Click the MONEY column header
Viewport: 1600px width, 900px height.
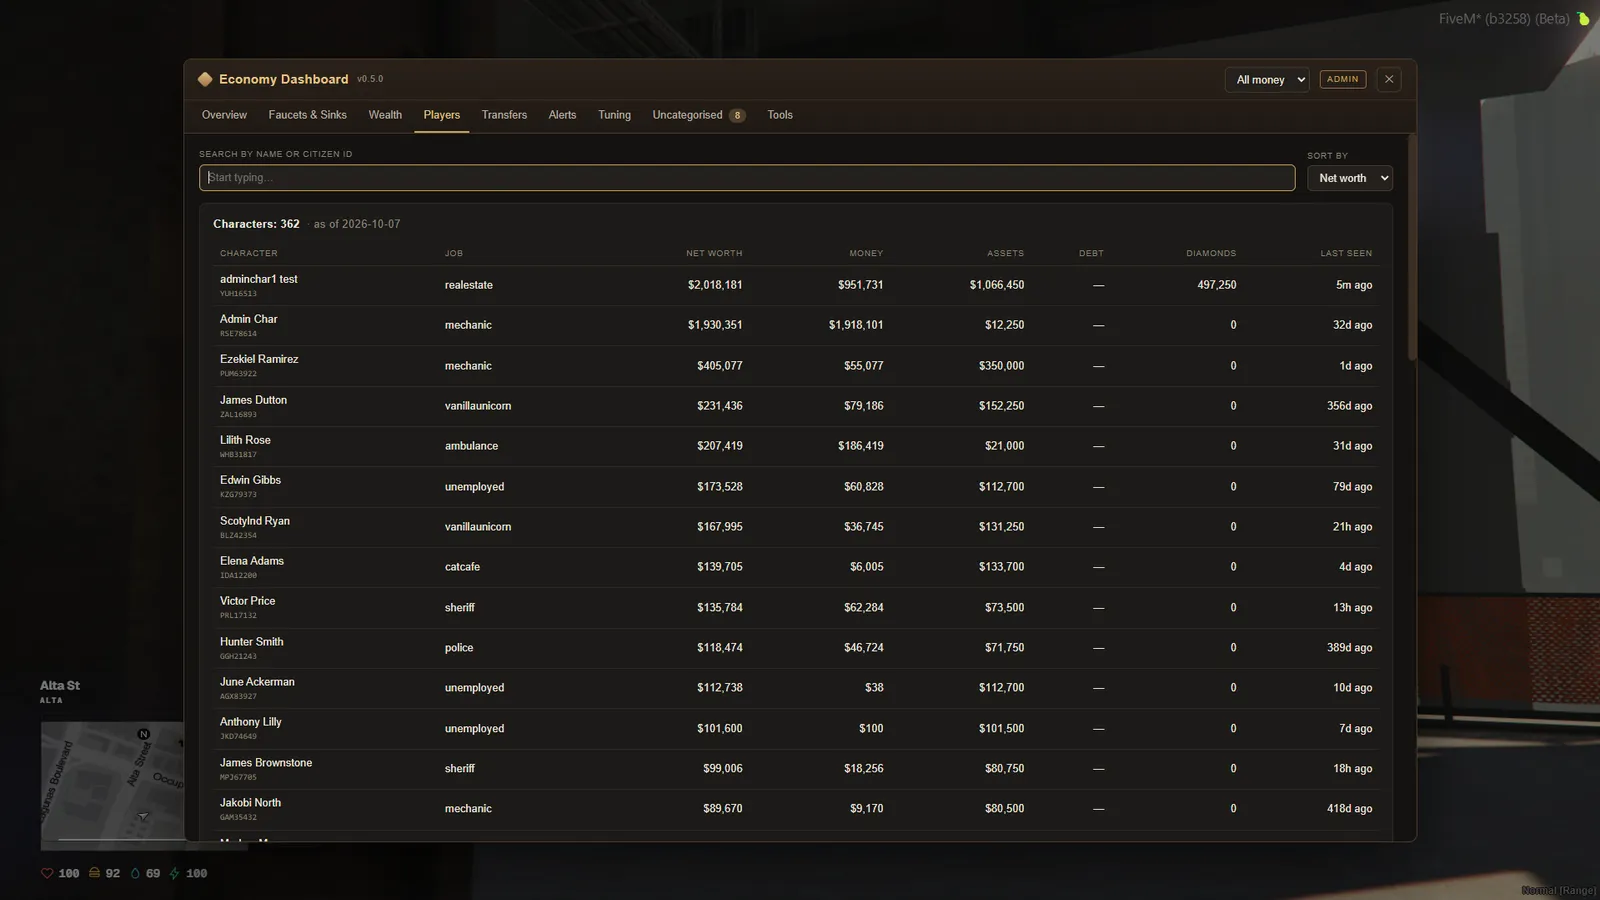point(866,253)
